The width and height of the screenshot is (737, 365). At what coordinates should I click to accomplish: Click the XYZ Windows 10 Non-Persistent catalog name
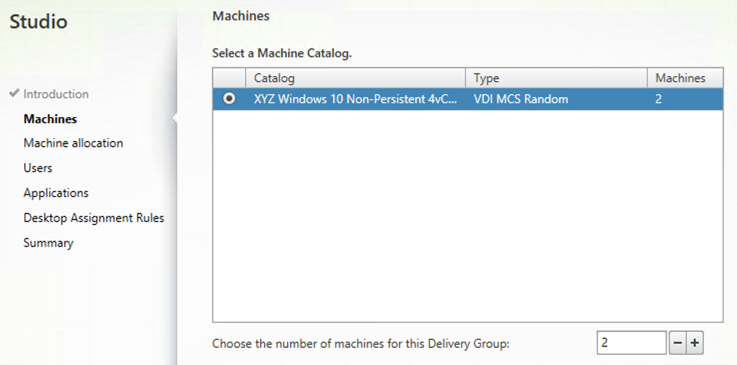tap(355, 99)
